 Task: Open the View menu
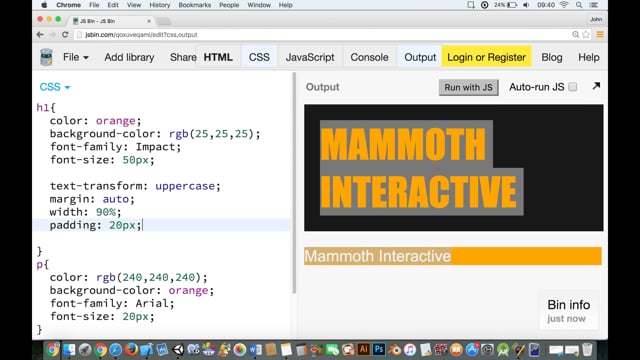click(x=134, y=5)
